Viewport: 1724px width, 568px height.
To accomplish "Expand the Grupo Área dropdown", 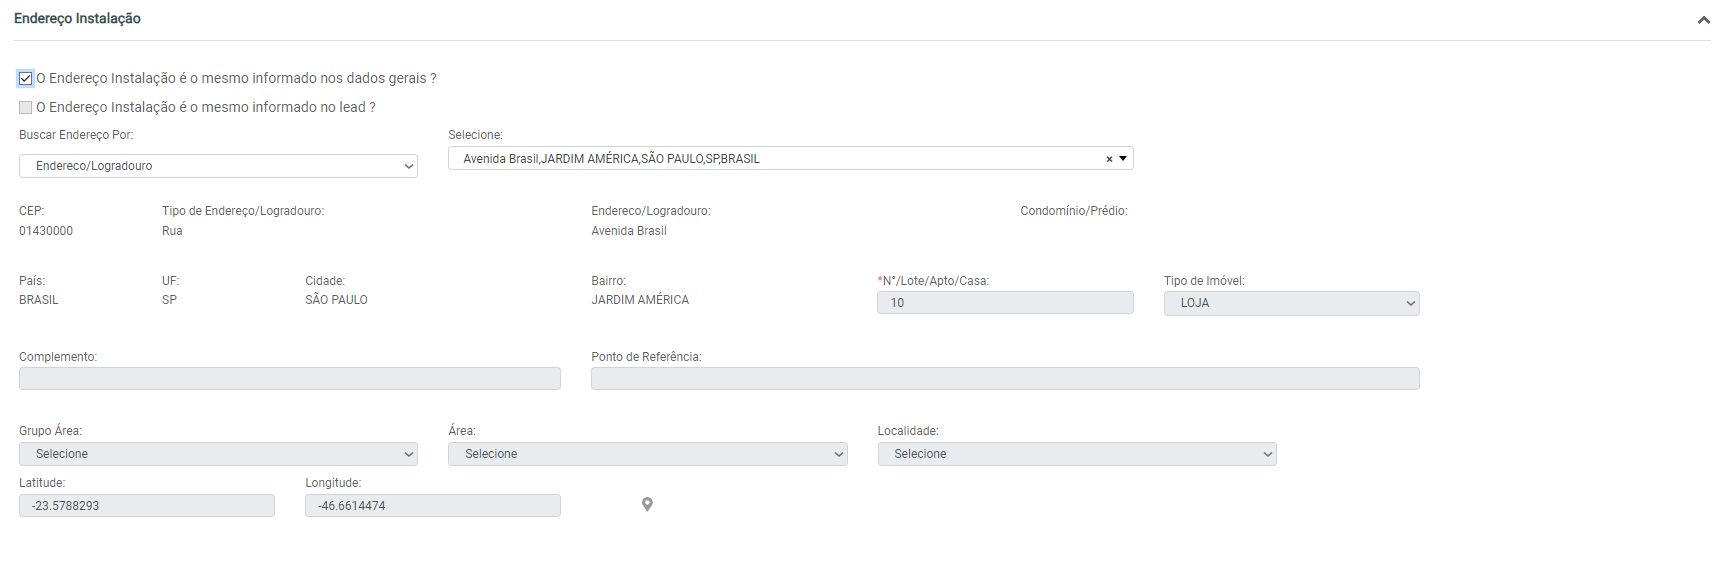I will point(218,454).
